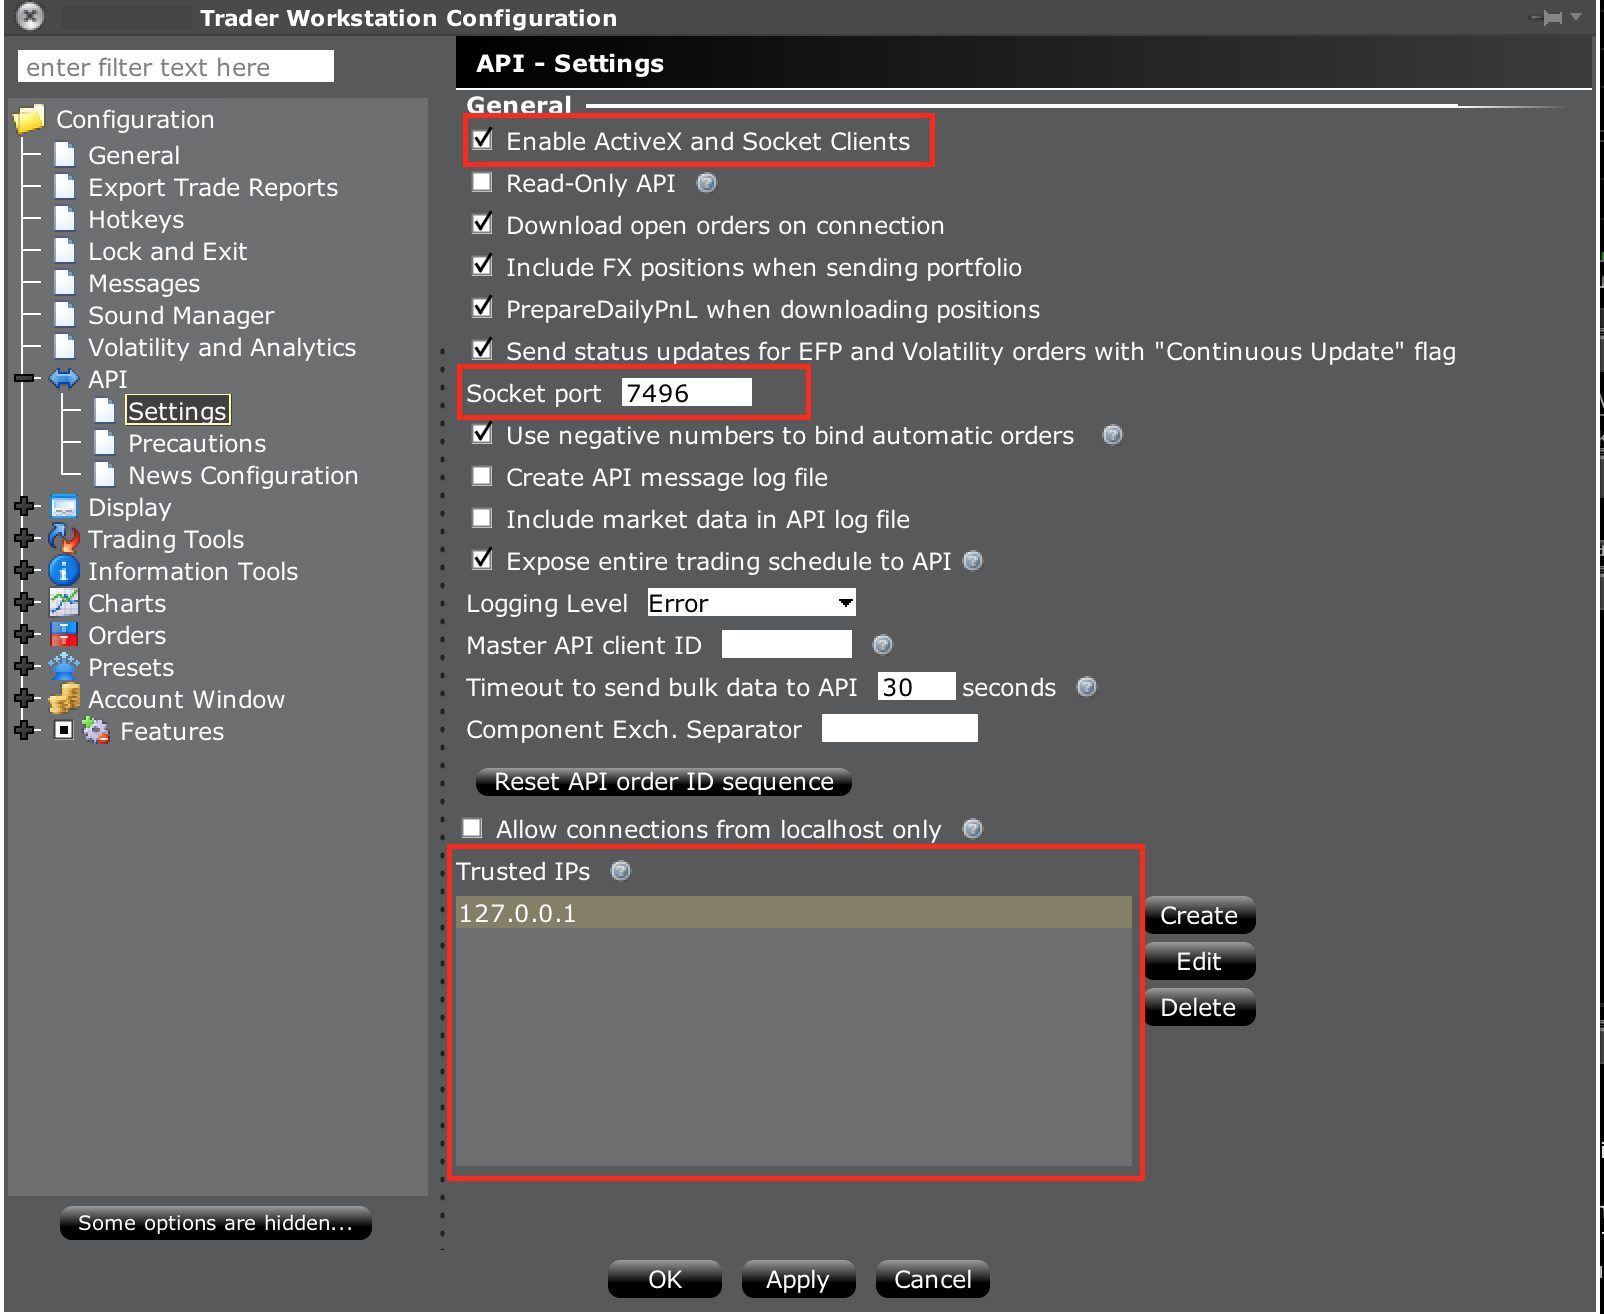This screenshot has width=1604, height=1314.
Task: Click Delete button for Trusted IPs
Action: (1199, 1007)
